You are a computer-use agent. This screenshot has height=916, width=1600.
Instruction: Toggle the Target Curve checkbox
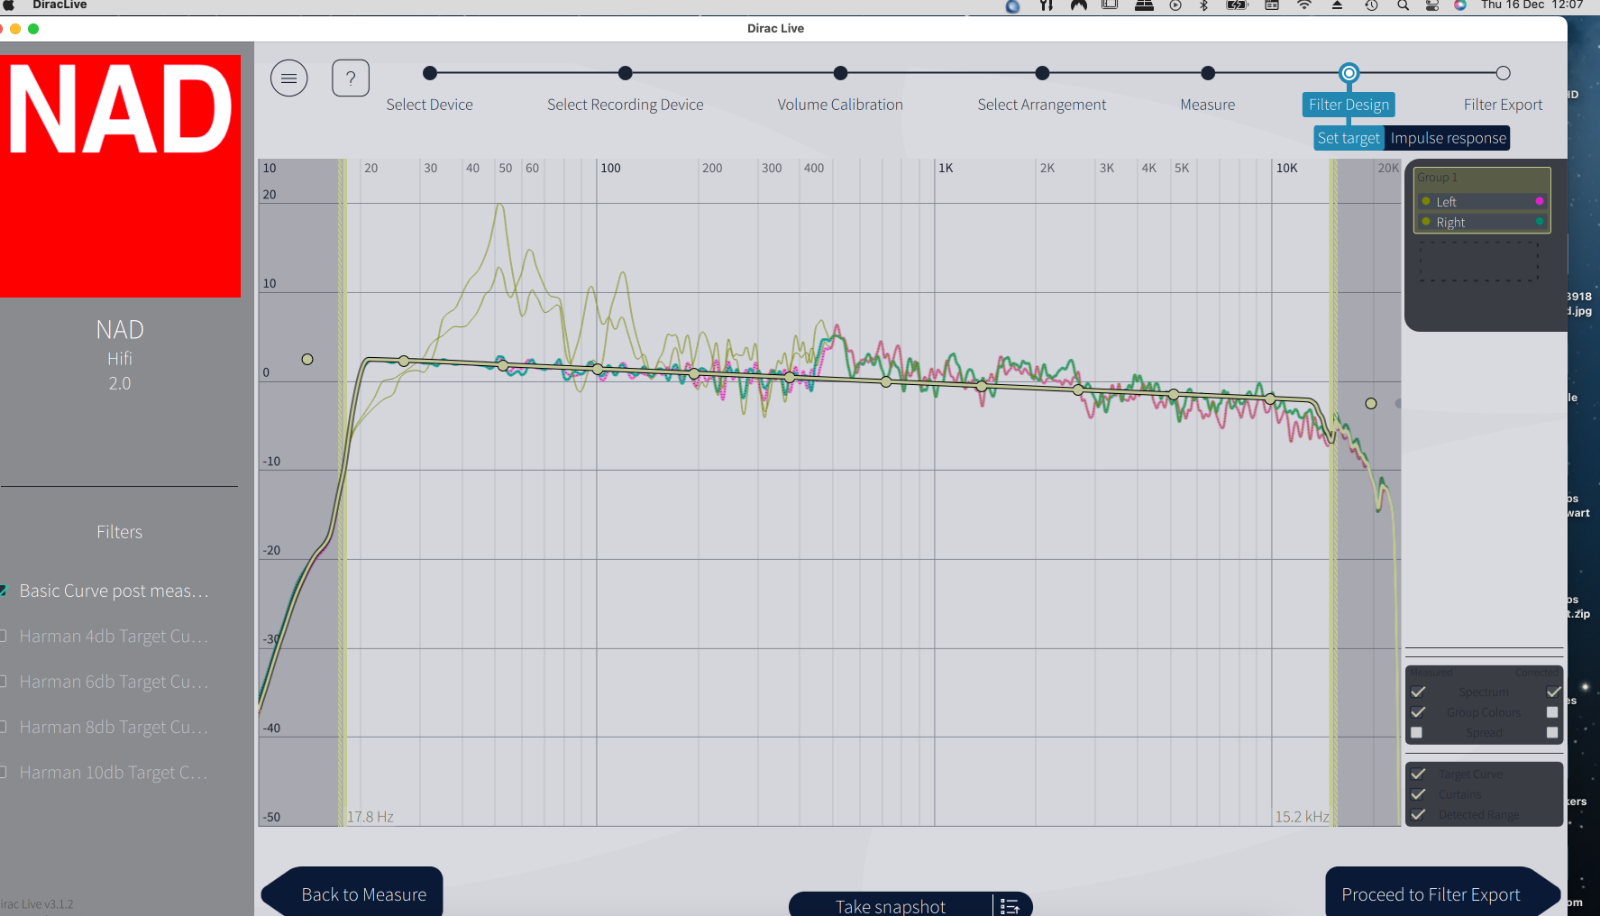(1418, 774)
